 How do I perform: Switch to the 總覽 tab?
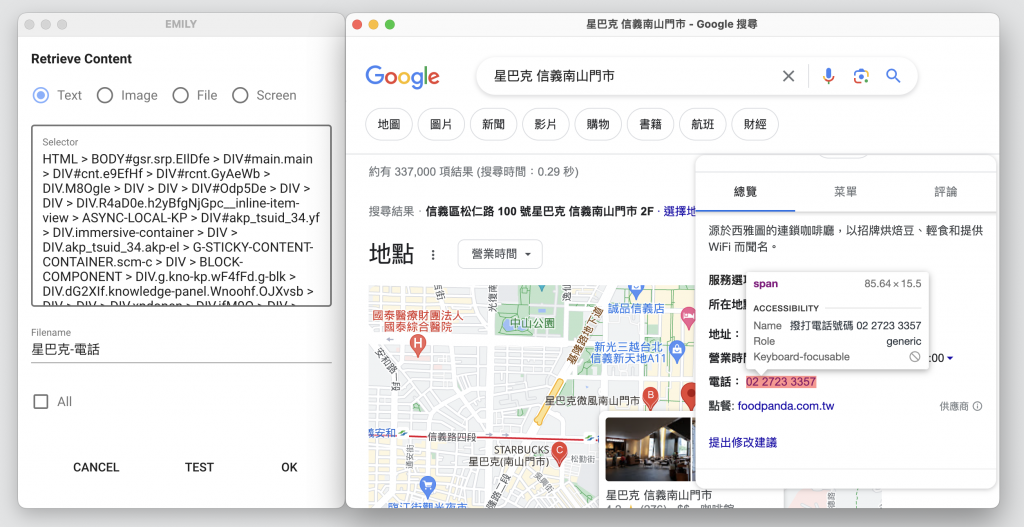[x=745, y=191]
